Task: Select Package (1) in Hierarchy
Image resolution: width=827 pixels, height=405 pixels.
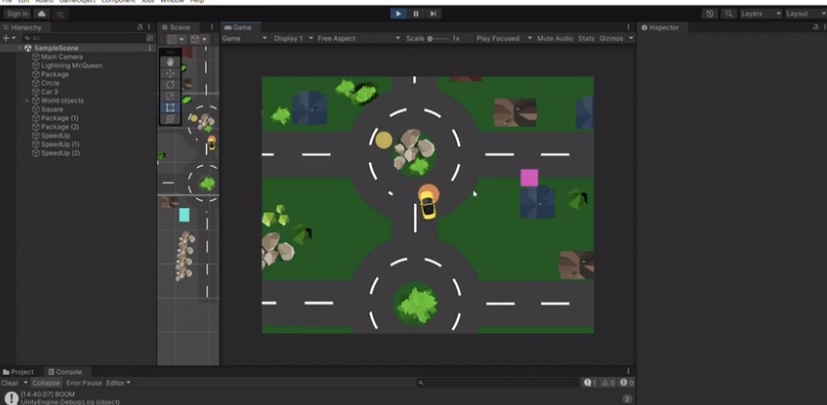Action: coord(60,118)
